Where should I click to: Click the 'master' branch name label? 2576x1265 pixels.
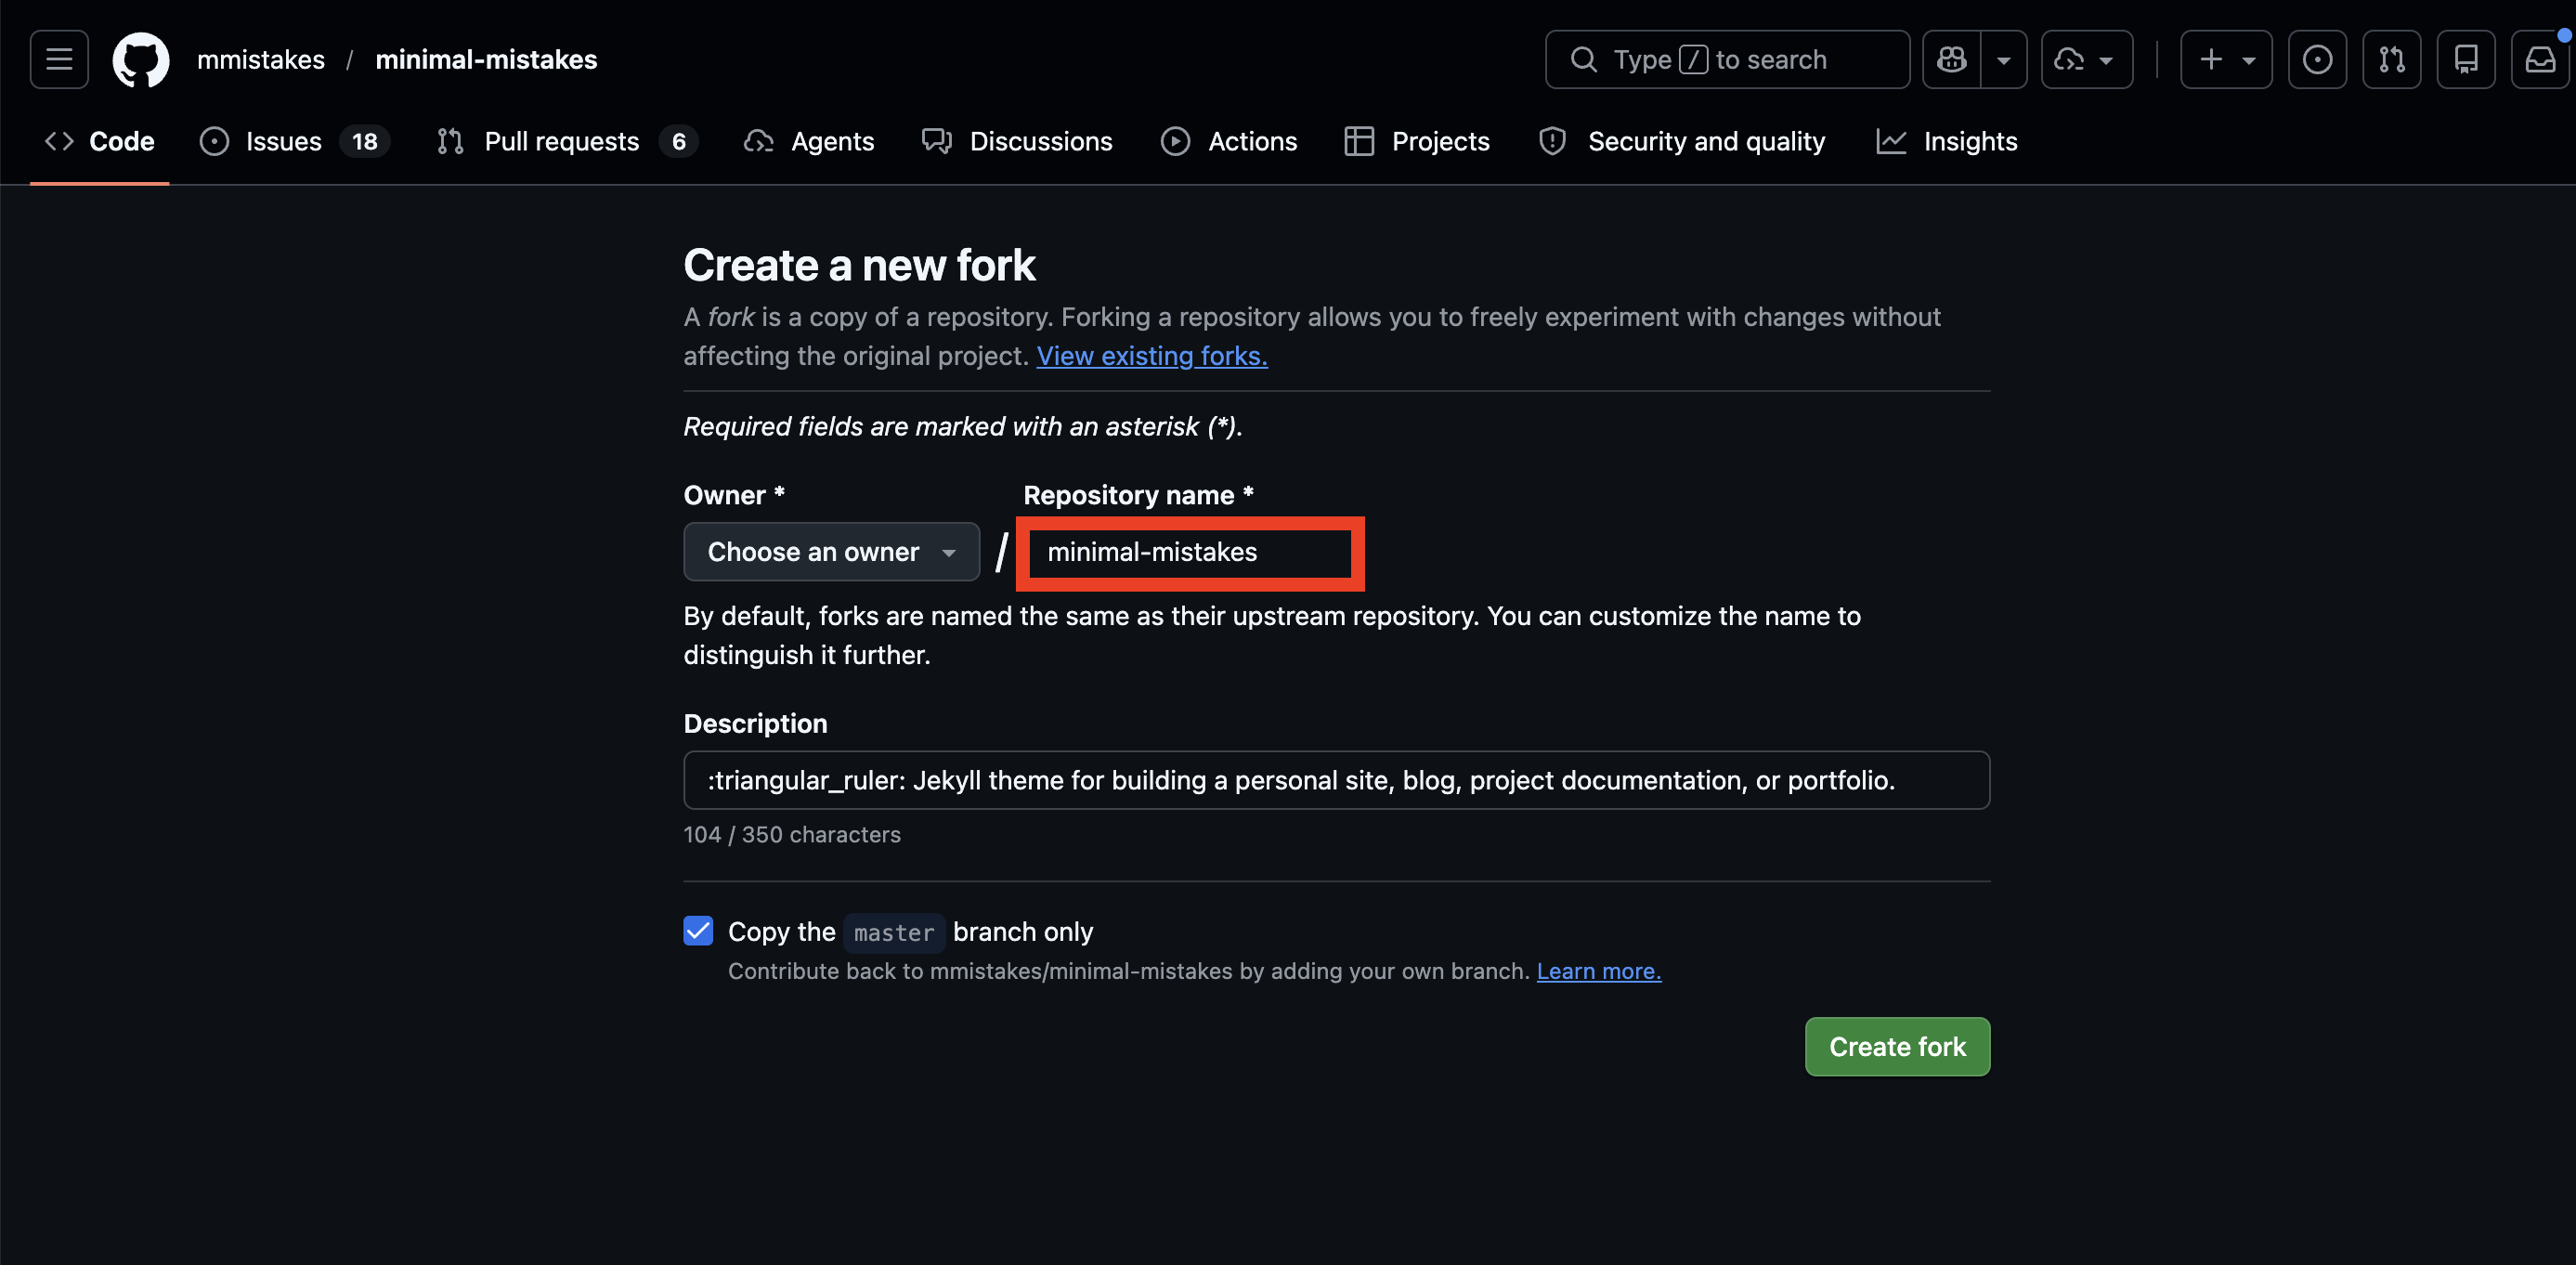(x=894, y=933)
